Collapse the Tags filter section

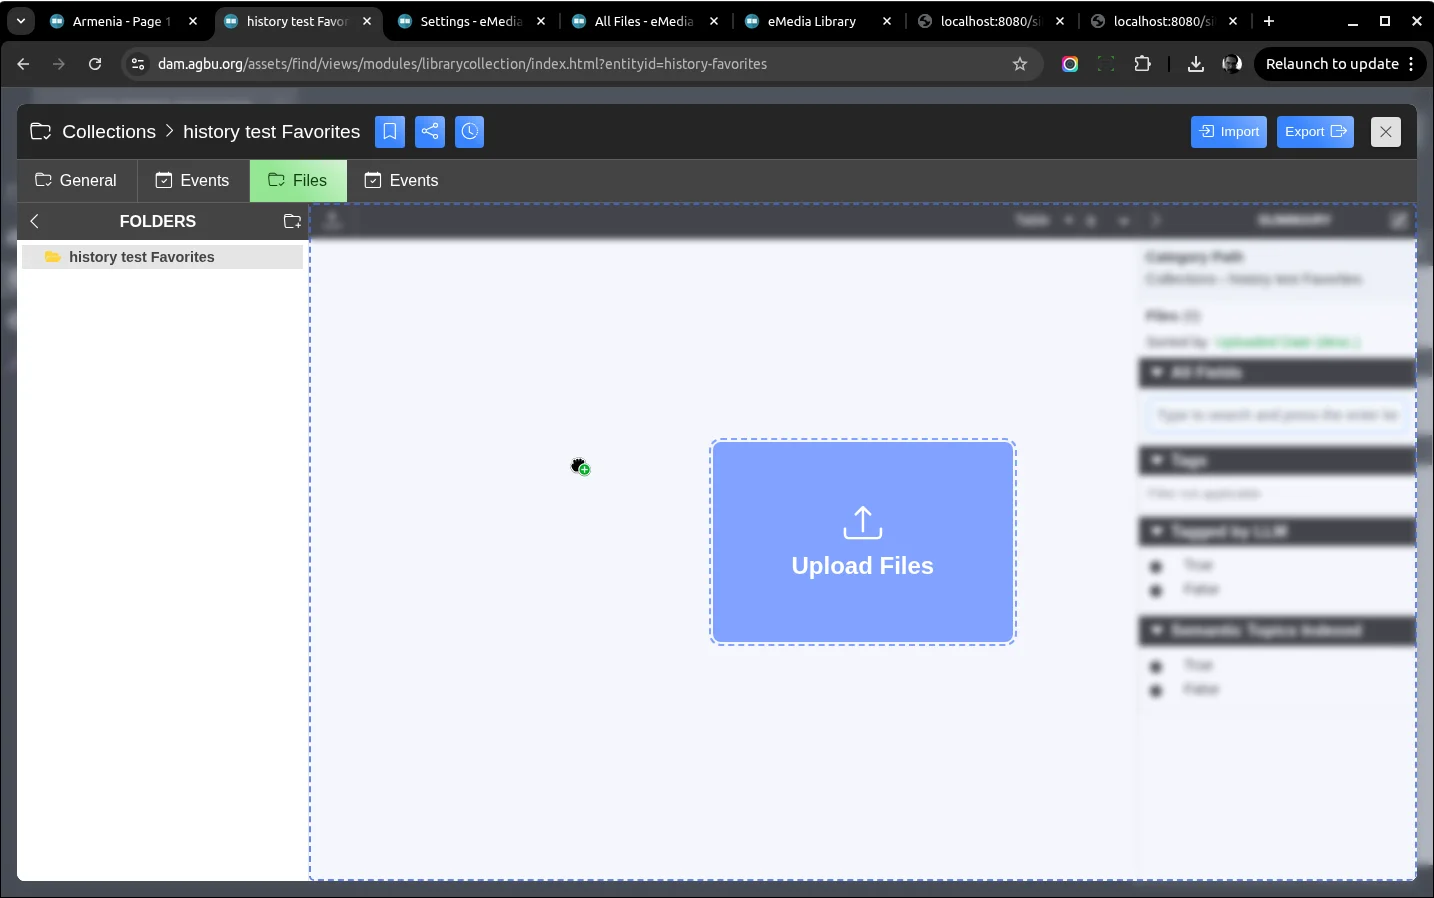click(1157, 460)
